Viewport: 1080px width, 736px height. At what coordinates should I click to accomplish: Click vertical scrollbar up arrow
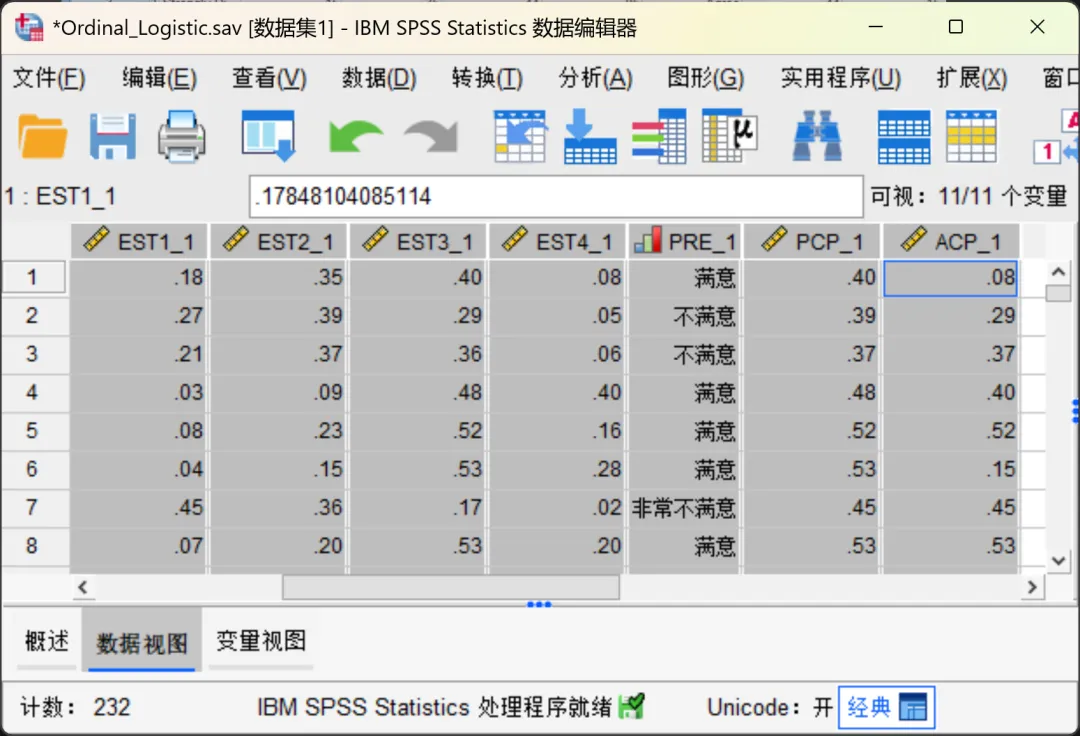tap(1059, 272)
